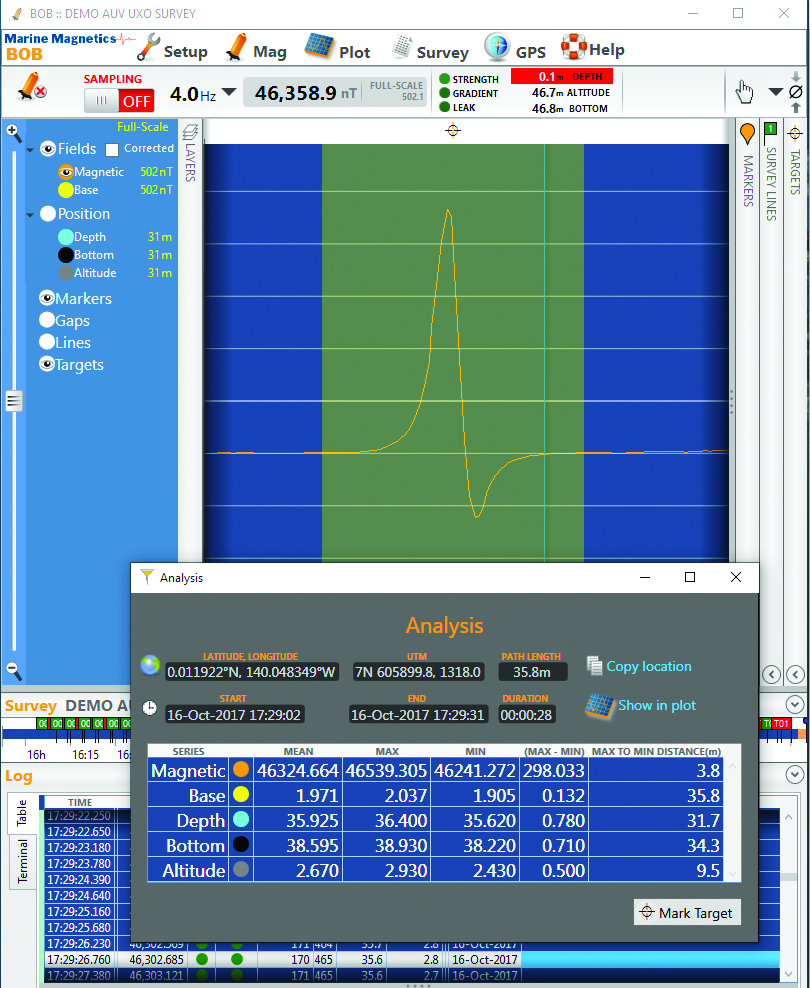Screen dimensions: 810x988
Task: Close the Analysis window
Action: point(736,577)
